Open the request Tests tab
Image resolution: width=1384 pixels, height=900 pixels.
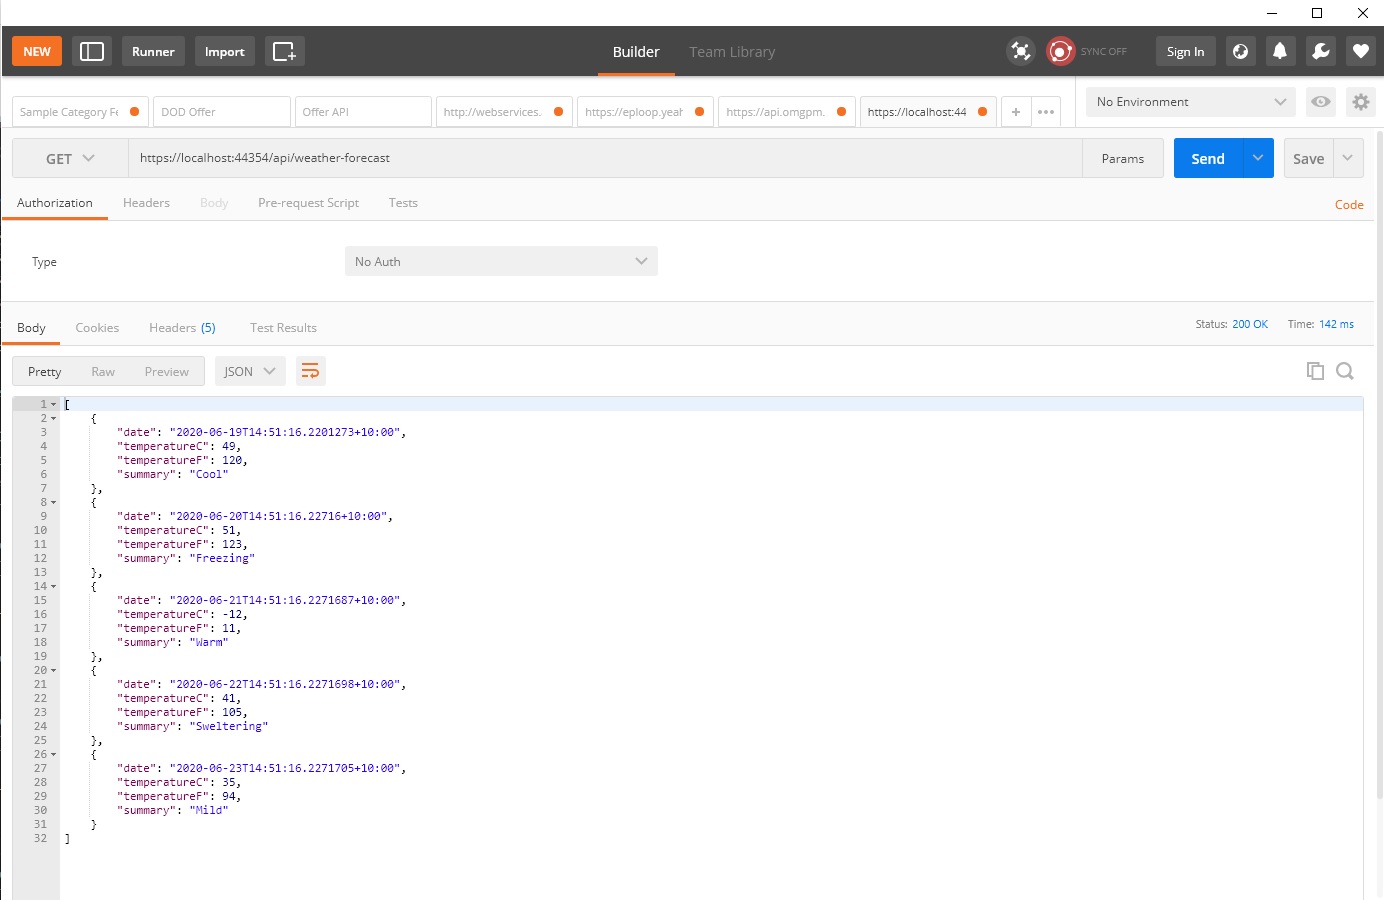tap(403, 203)
